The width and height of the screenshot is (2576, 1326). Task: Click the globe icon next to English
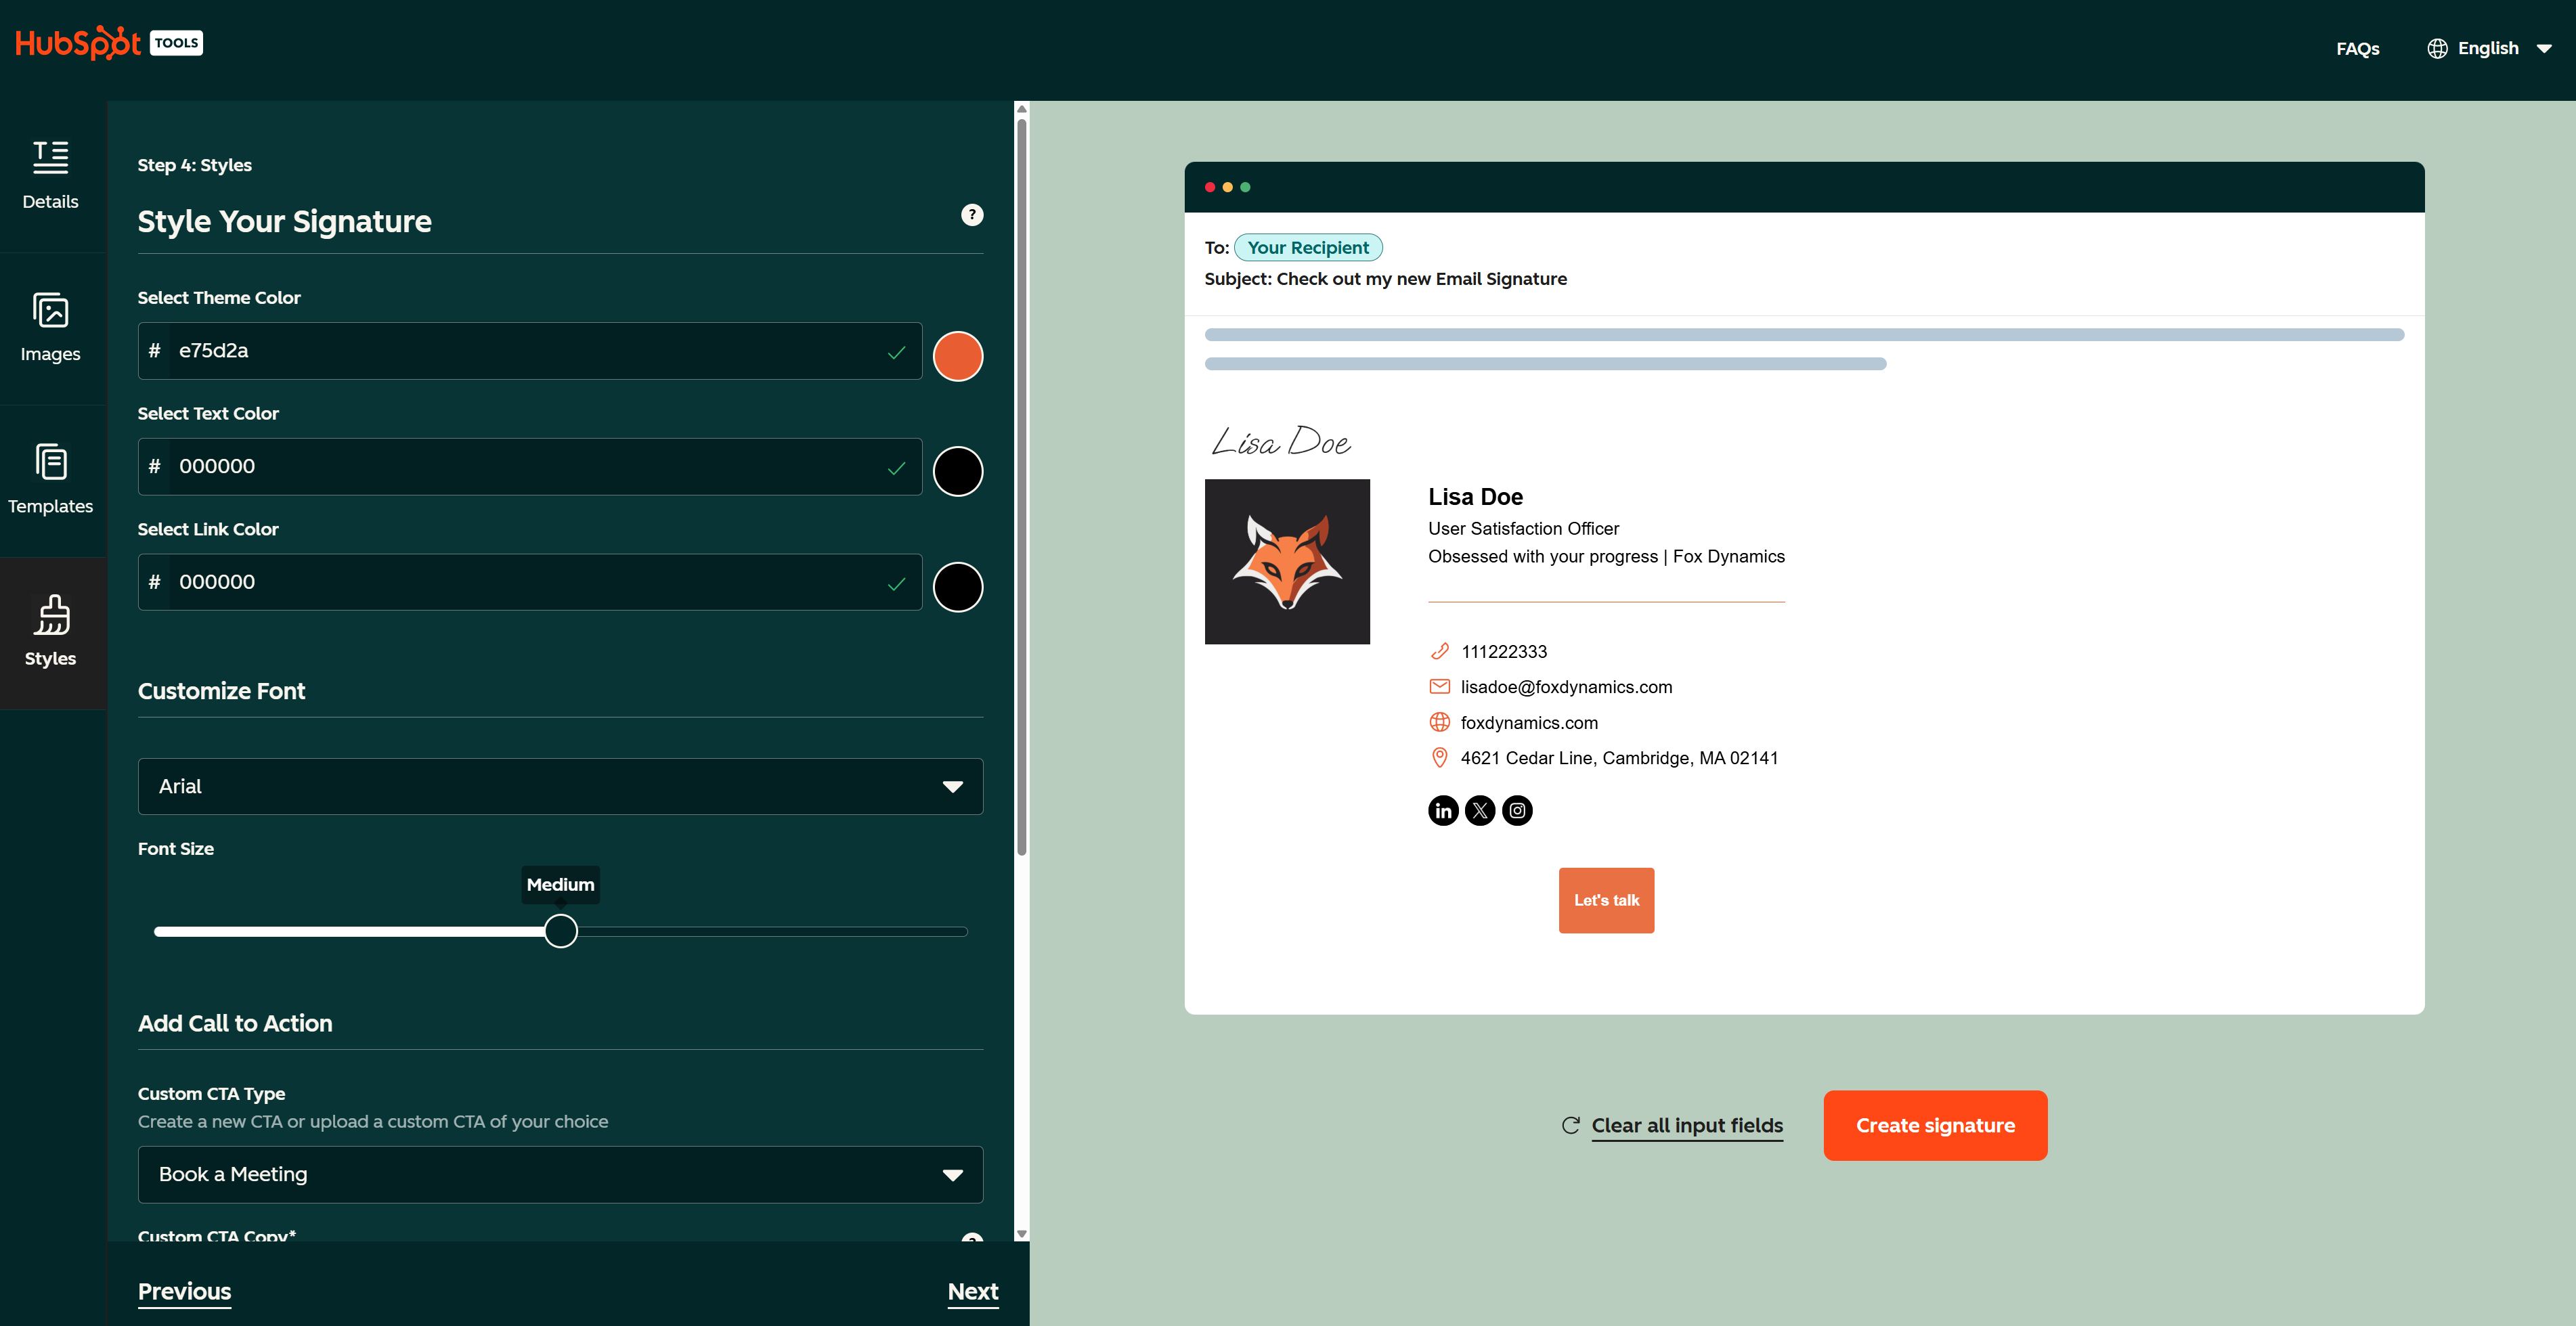point(2437,47)
